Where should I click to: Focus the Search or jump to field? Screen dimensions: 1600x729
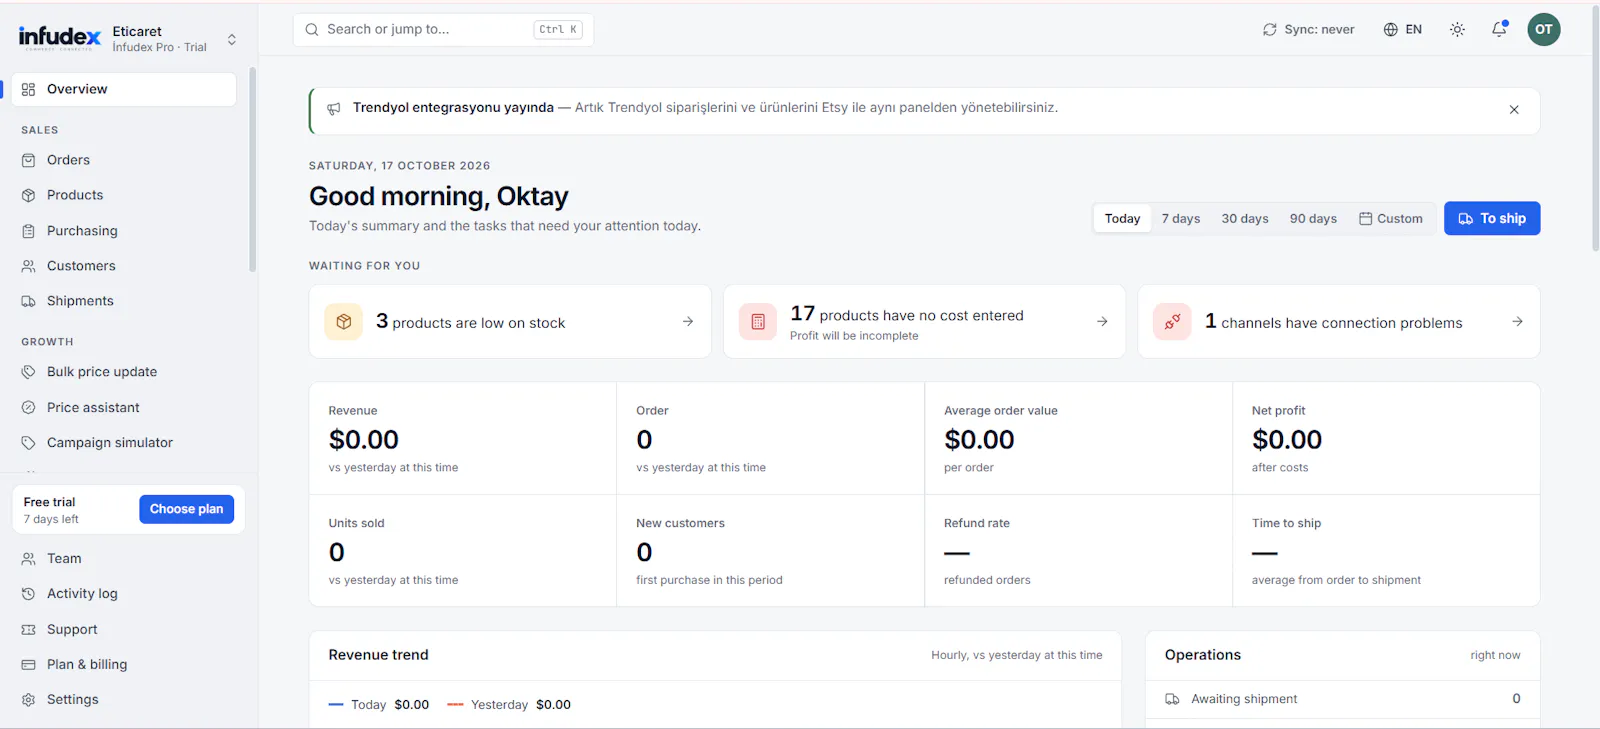pyautogui.click(x=443, y=30)
